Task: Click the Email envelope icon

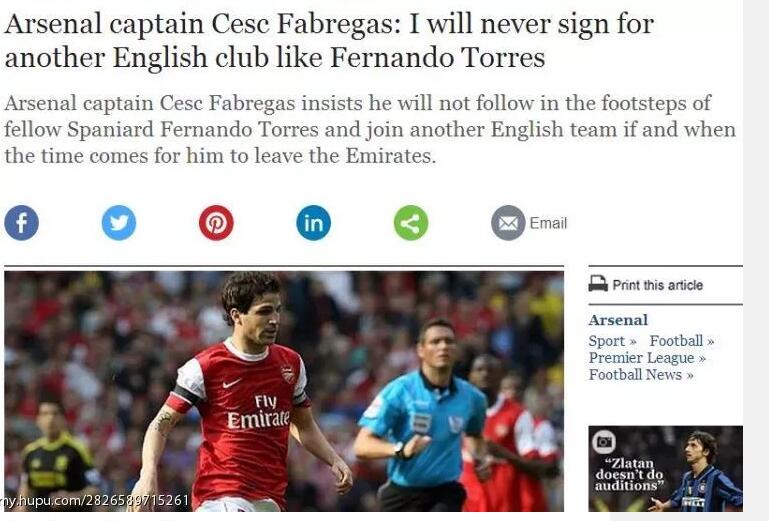Action: (508, 223)
